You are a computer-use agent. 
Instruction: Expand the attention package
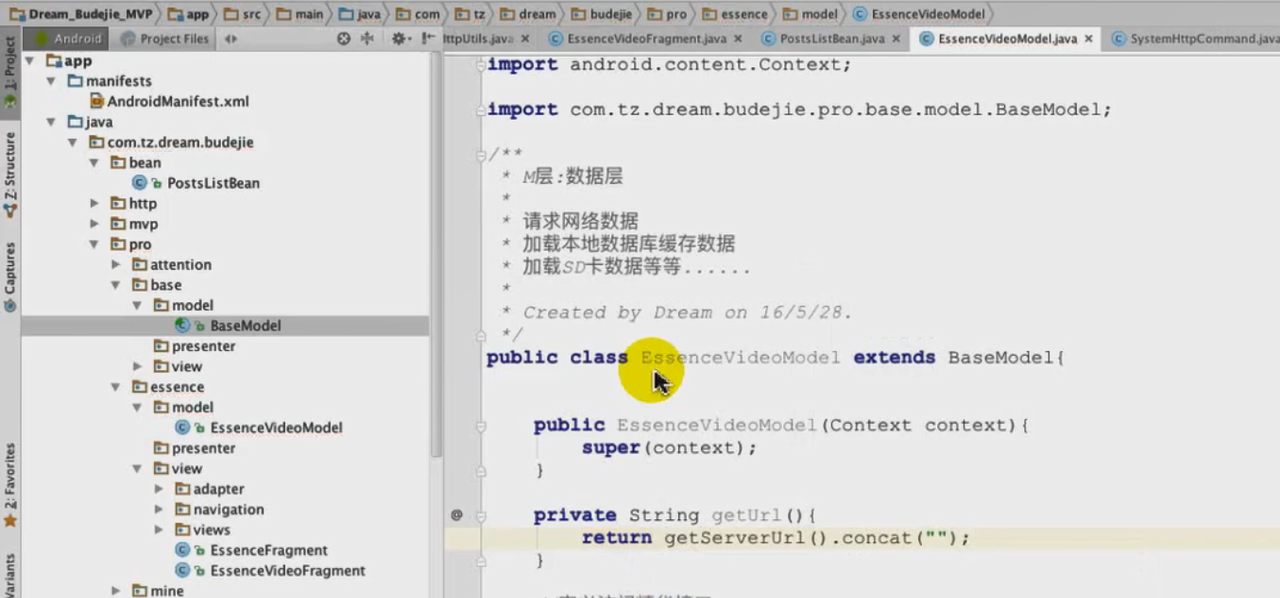[116, 264]
